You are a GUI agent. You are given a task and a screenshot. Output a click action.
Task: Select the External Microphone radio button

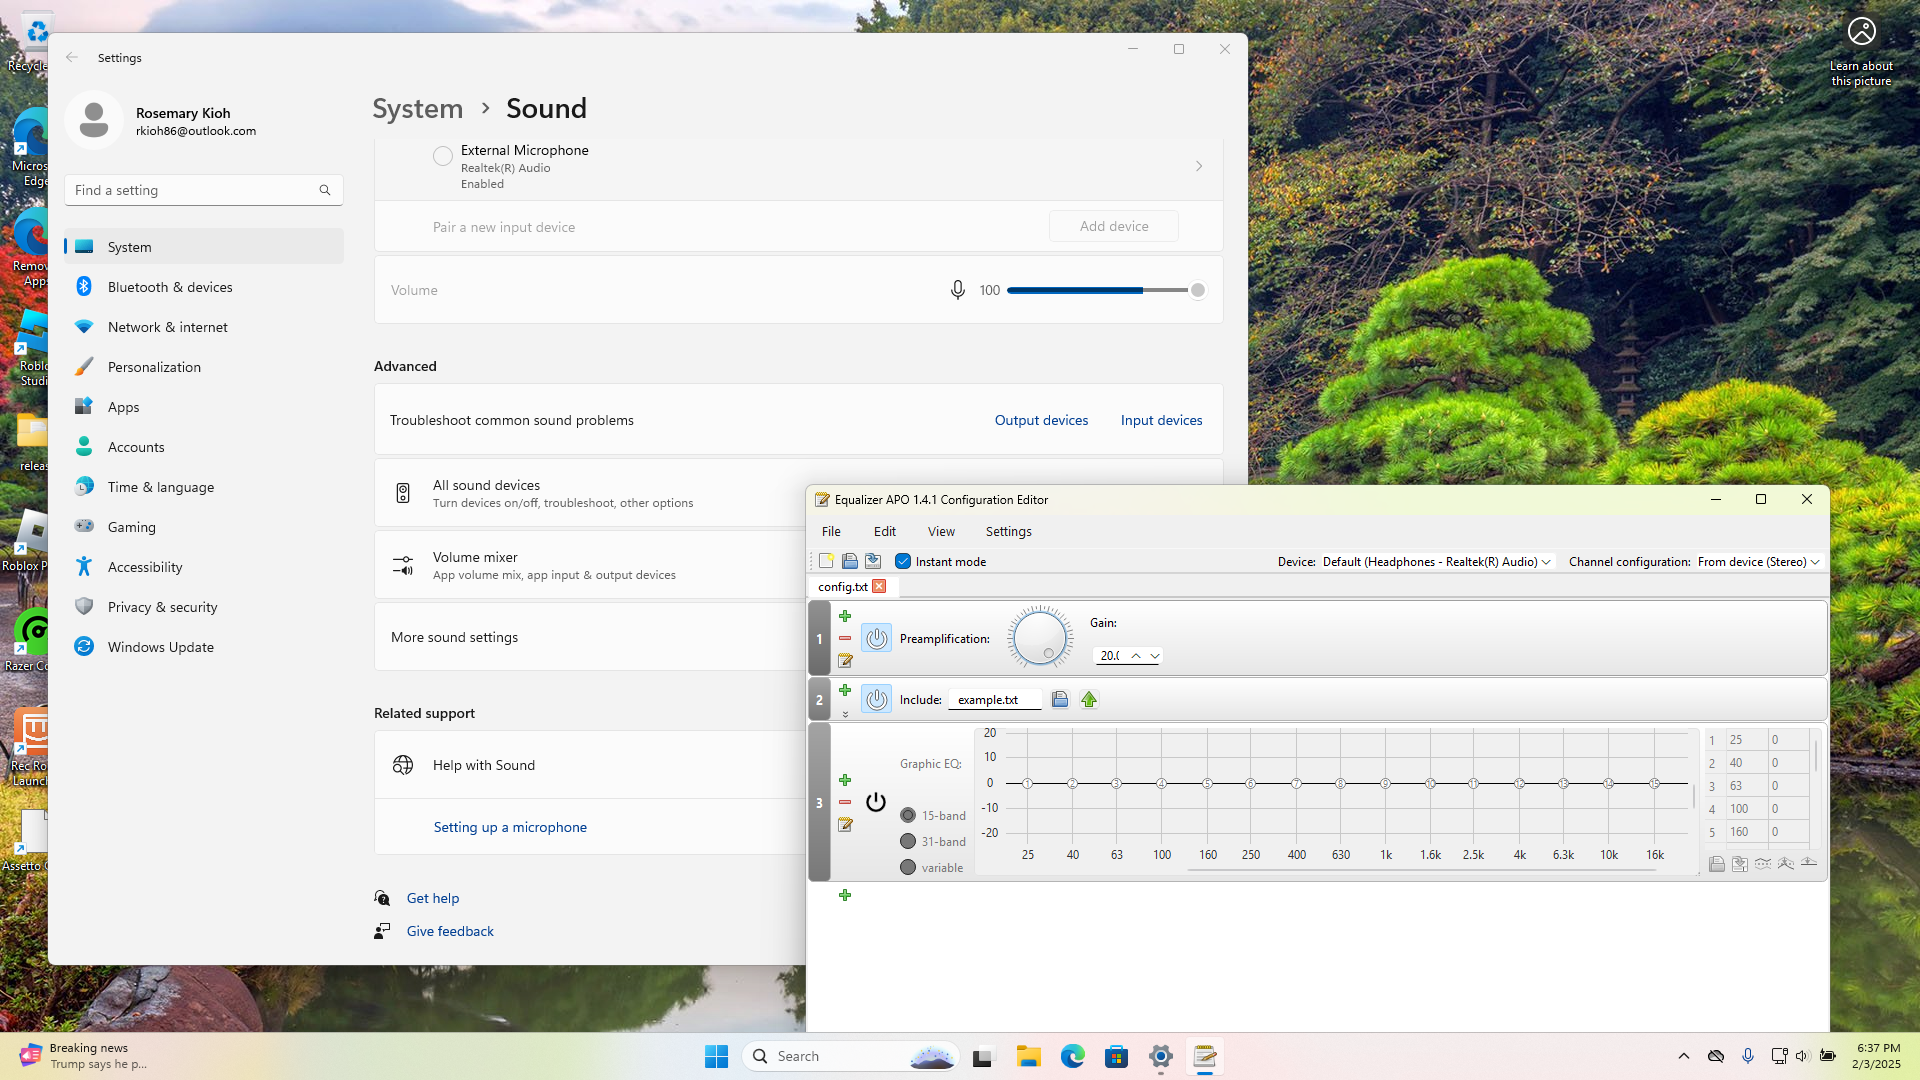coord(442,156)
